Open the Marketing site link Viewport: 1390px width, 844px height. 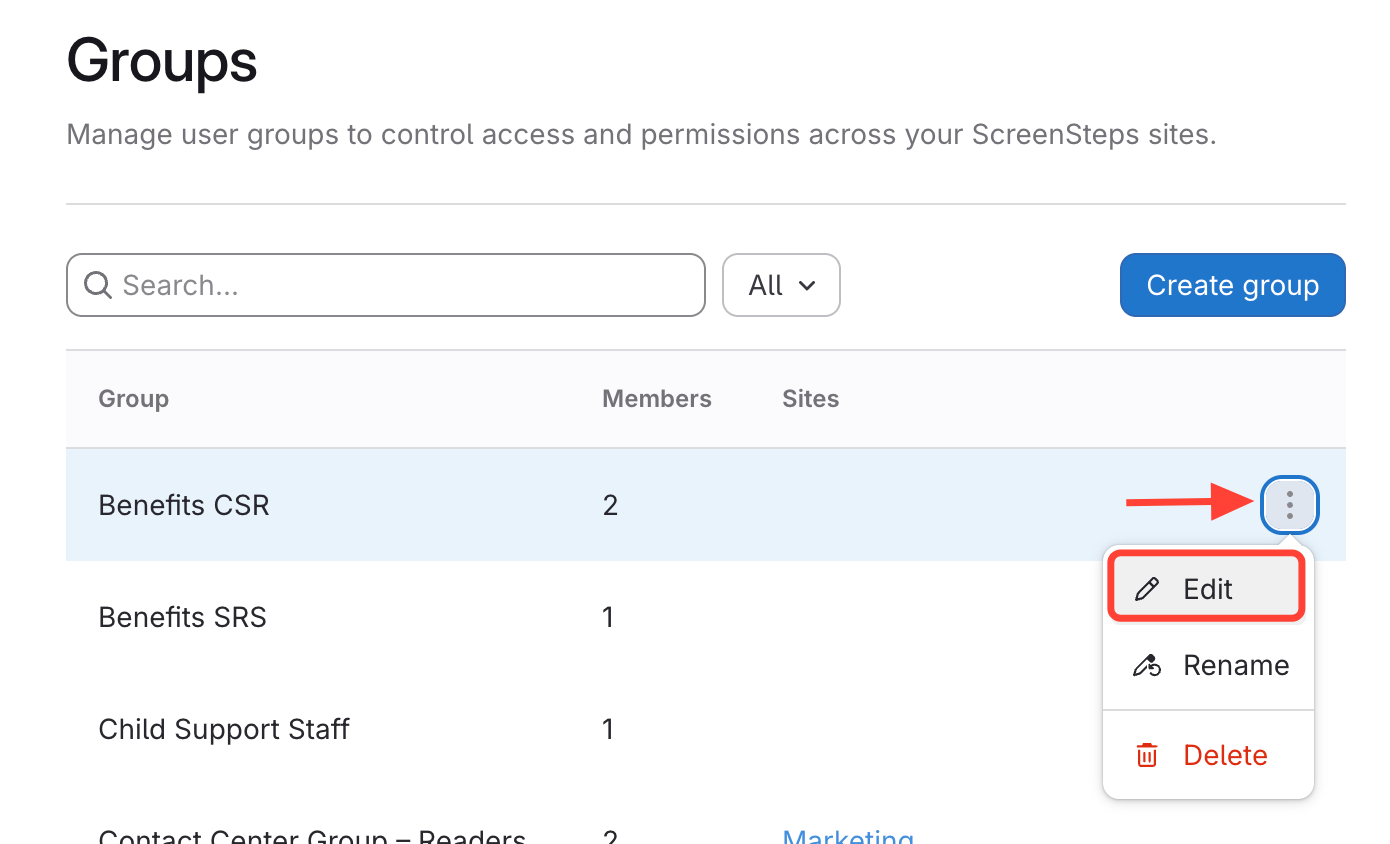(x=848, y=836)
